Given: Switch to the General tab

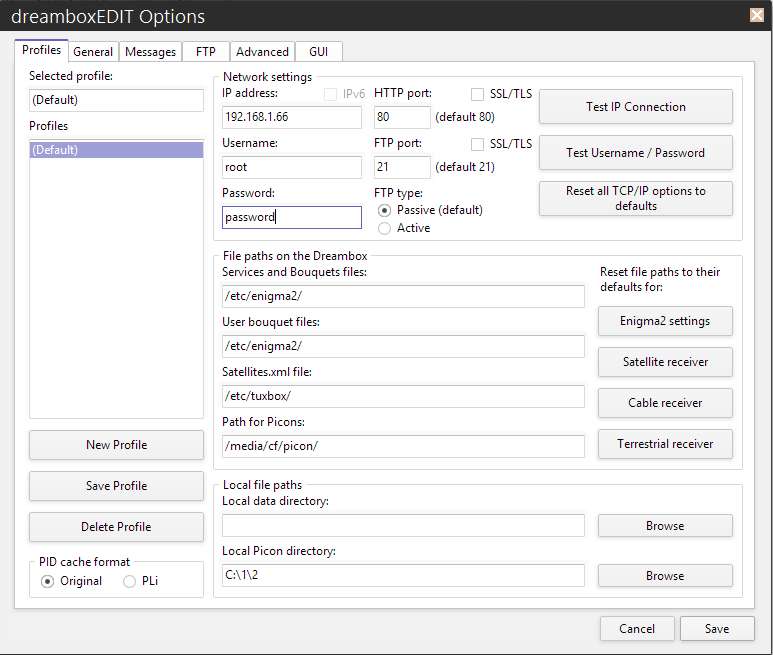Looking at the screenshot, I should click(93, 52).
